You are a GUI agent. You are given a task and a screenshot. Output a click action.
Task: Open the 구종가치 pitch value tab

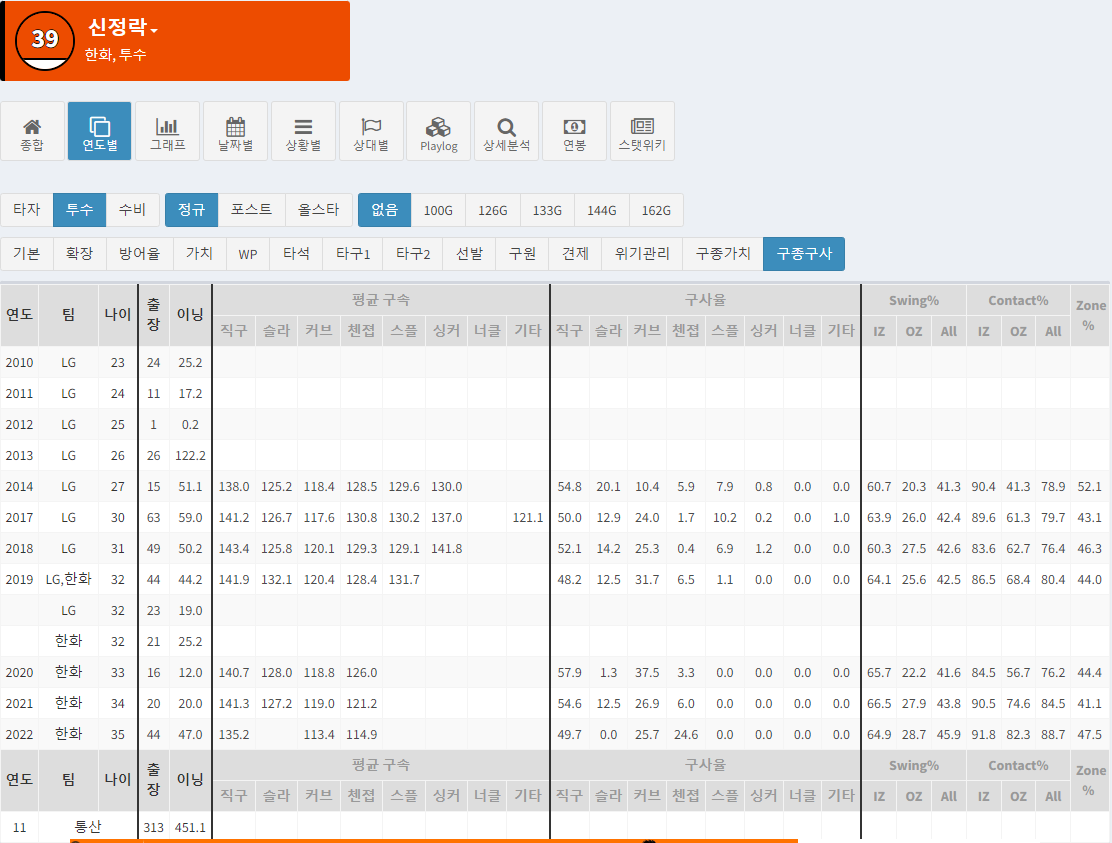723,254
